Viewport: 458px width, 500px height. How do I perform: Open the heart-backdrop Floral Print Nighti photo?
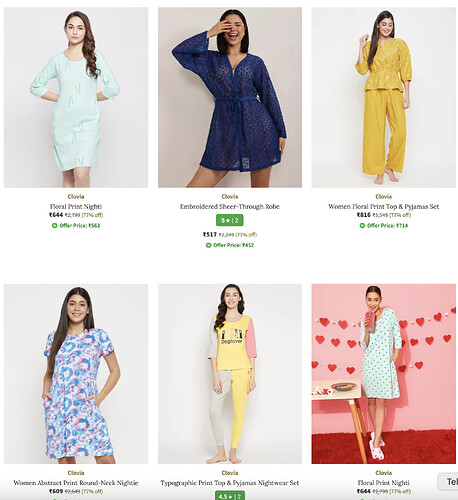point(384,374)
